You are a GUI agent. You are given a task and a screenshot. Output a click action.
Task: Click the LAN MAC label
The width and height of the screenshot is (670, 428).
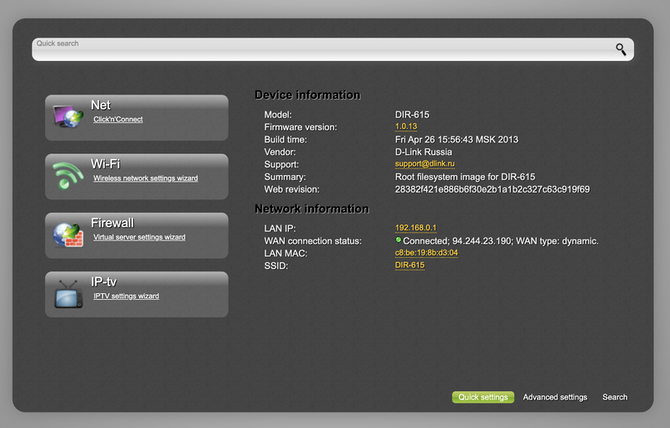285,253
